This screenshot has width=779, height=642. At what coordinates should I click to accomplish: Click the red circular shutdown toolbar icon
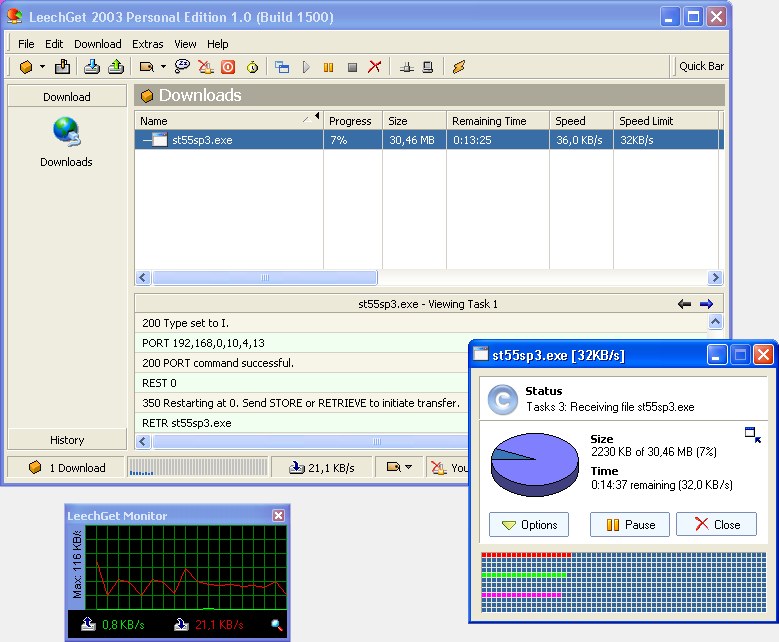(228, 67)
